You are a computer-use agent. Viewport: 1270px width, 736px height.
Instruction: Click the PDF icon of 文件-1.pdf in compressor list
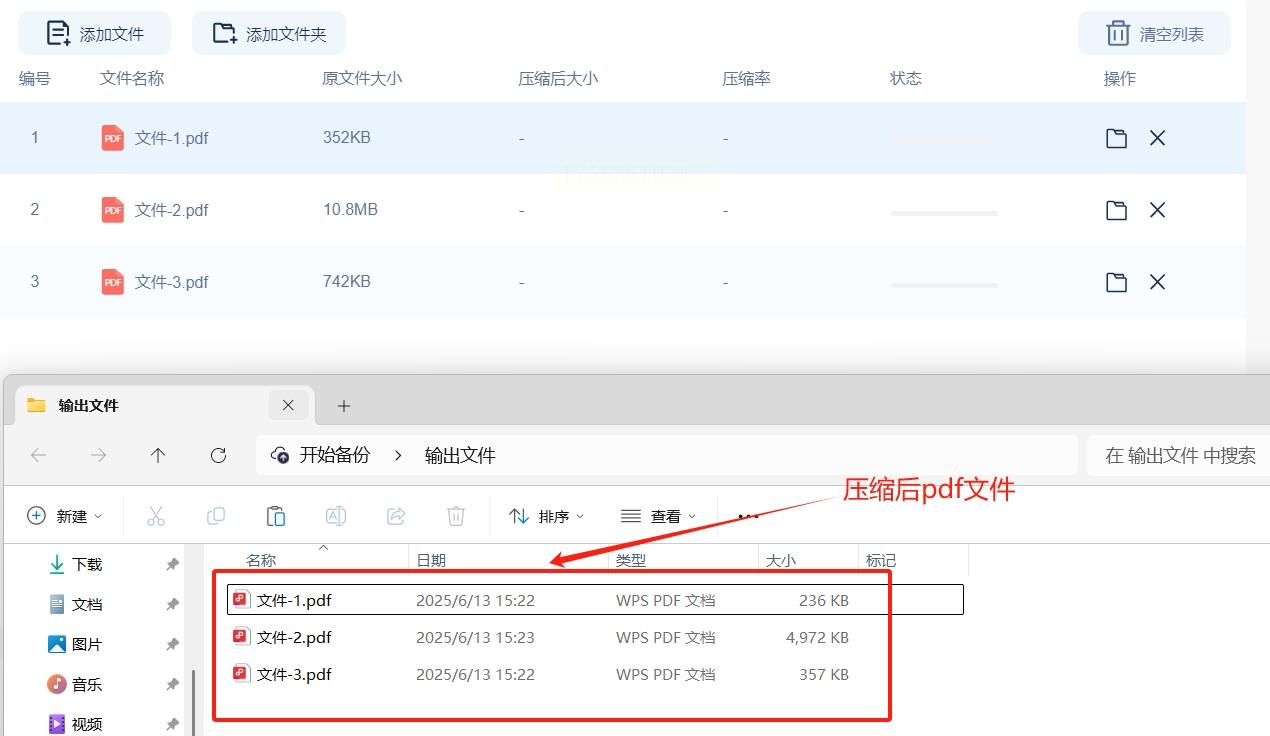(x=113, y=138)
